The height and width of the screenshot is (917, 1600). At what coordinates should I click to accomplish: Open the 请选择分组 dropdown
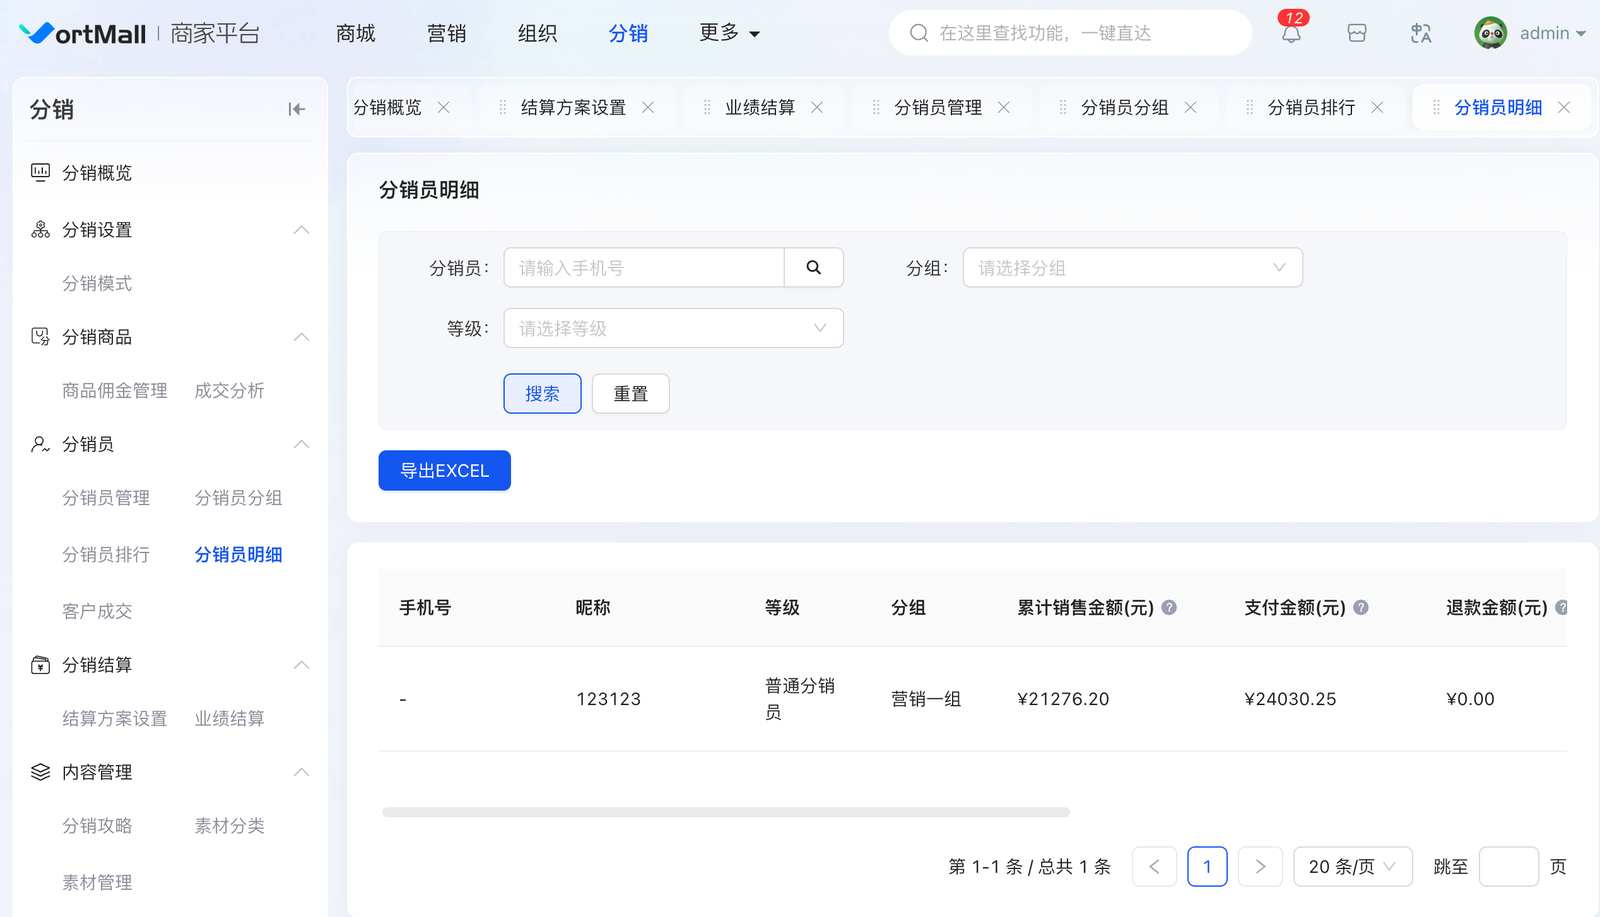pos(1132,268)
